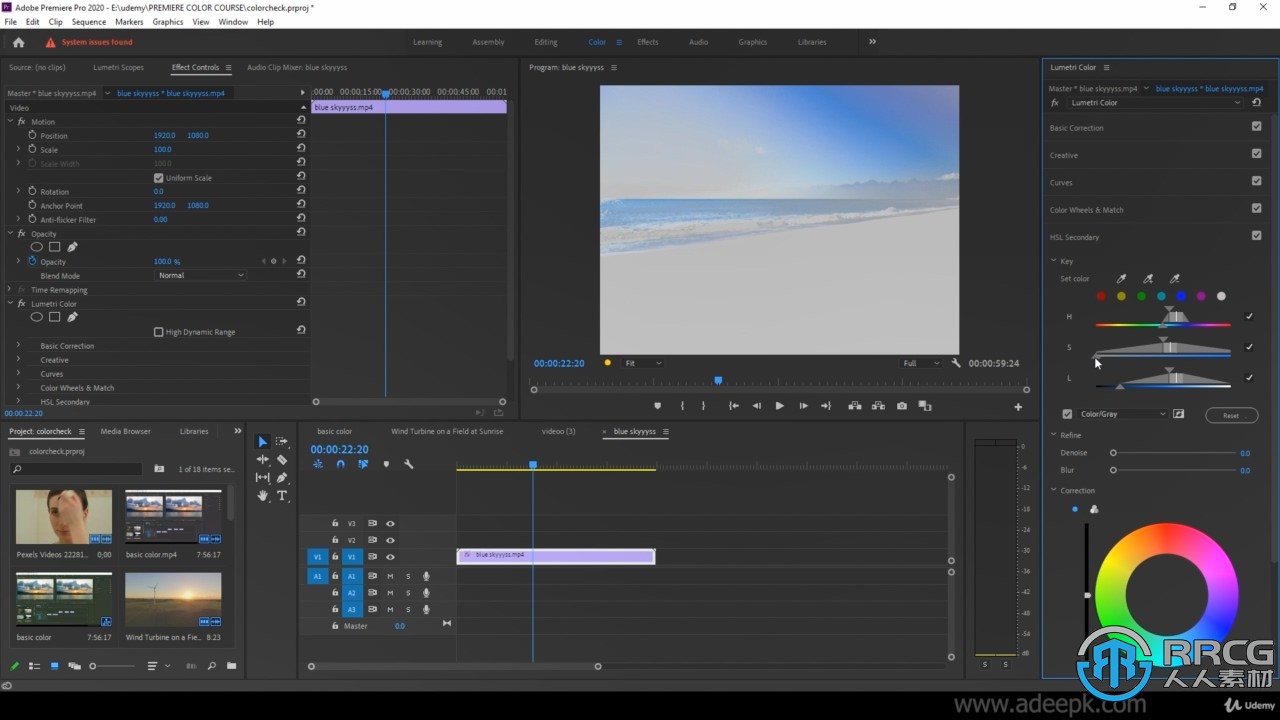This screenshot has width=1280, height=720.
Task: Show more workspaces overflow chevron
Action: (872, 42)
